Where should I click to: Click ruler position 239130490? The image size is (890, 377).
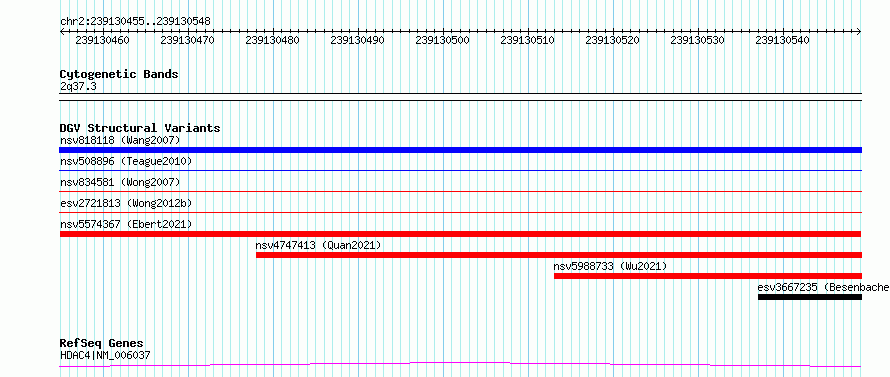point(358,41)
